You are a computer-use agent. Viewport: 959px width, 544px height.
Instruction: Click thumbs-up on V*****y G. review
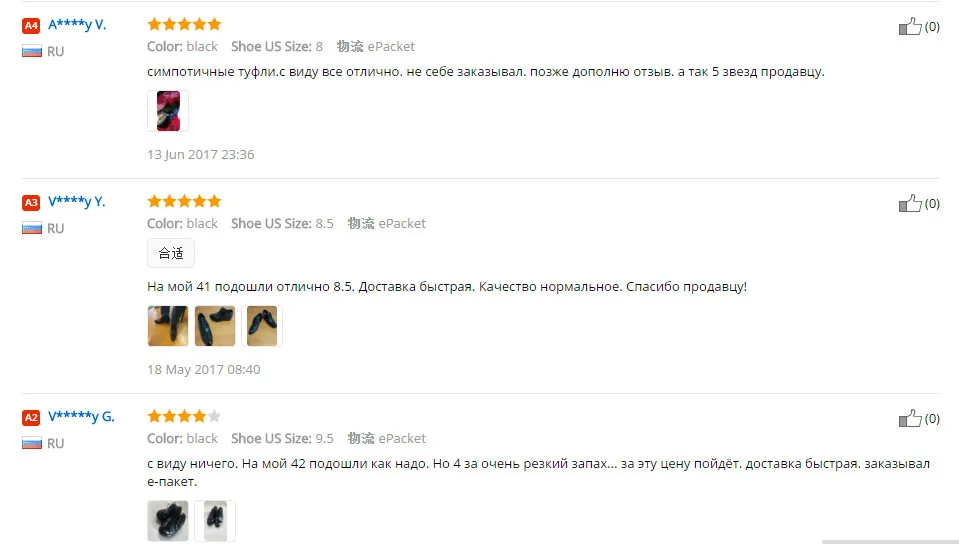(x=910, y=419)
